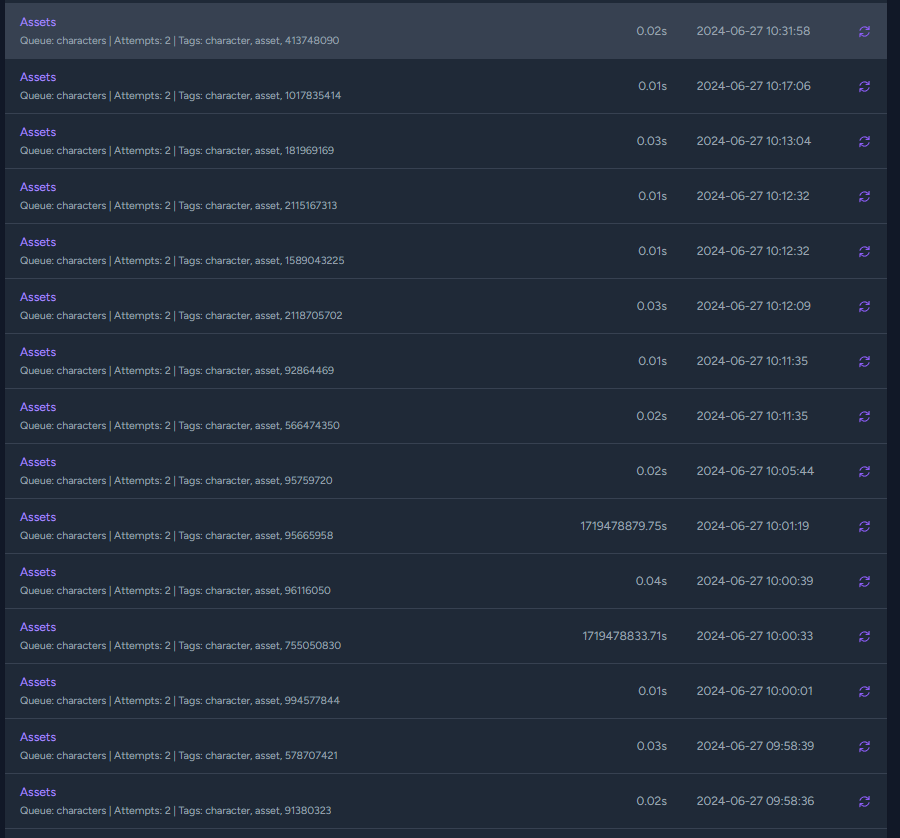
Task: Retry the job tagged 96116050
Action: point(864,581)
